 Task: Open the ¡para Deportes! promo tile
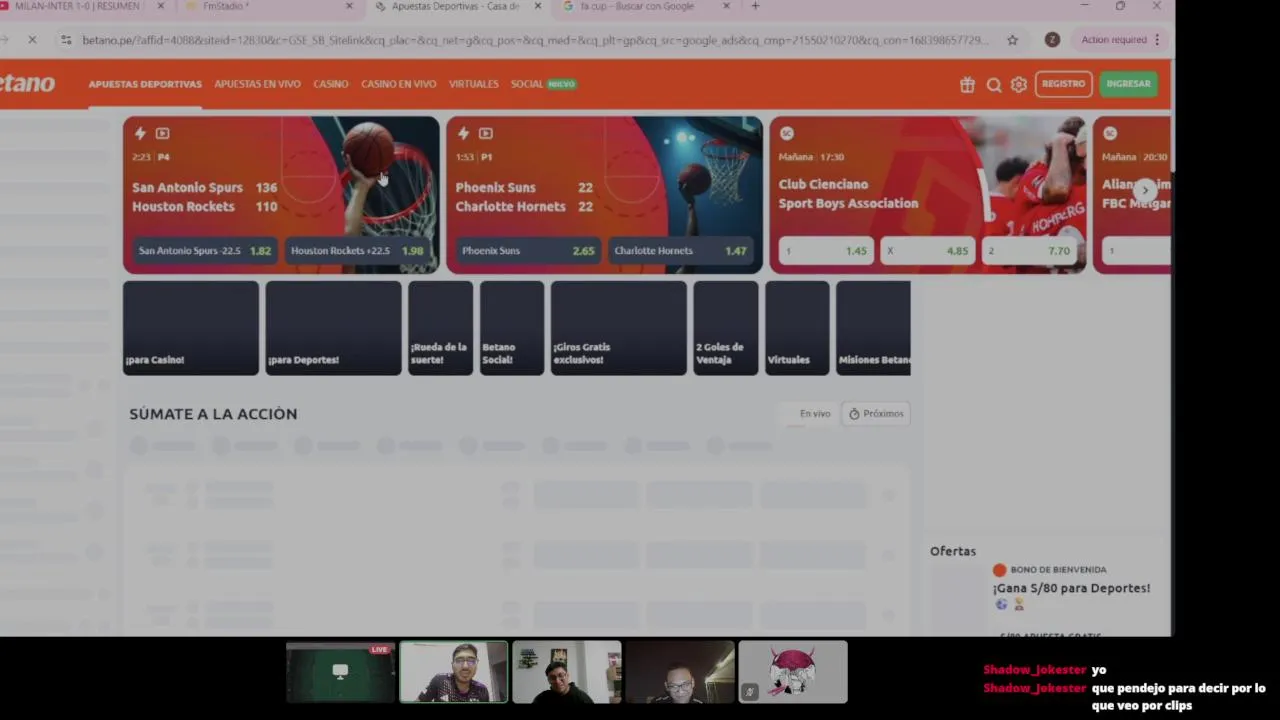[333, 328]
